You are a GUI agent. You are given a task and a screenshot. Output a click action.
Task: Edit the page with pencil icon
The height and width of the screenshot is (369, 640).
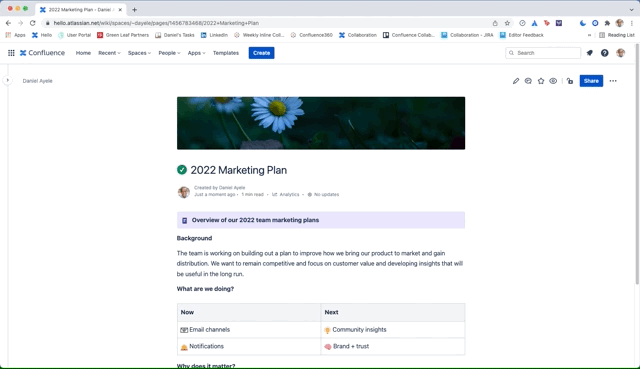[516, 81]
